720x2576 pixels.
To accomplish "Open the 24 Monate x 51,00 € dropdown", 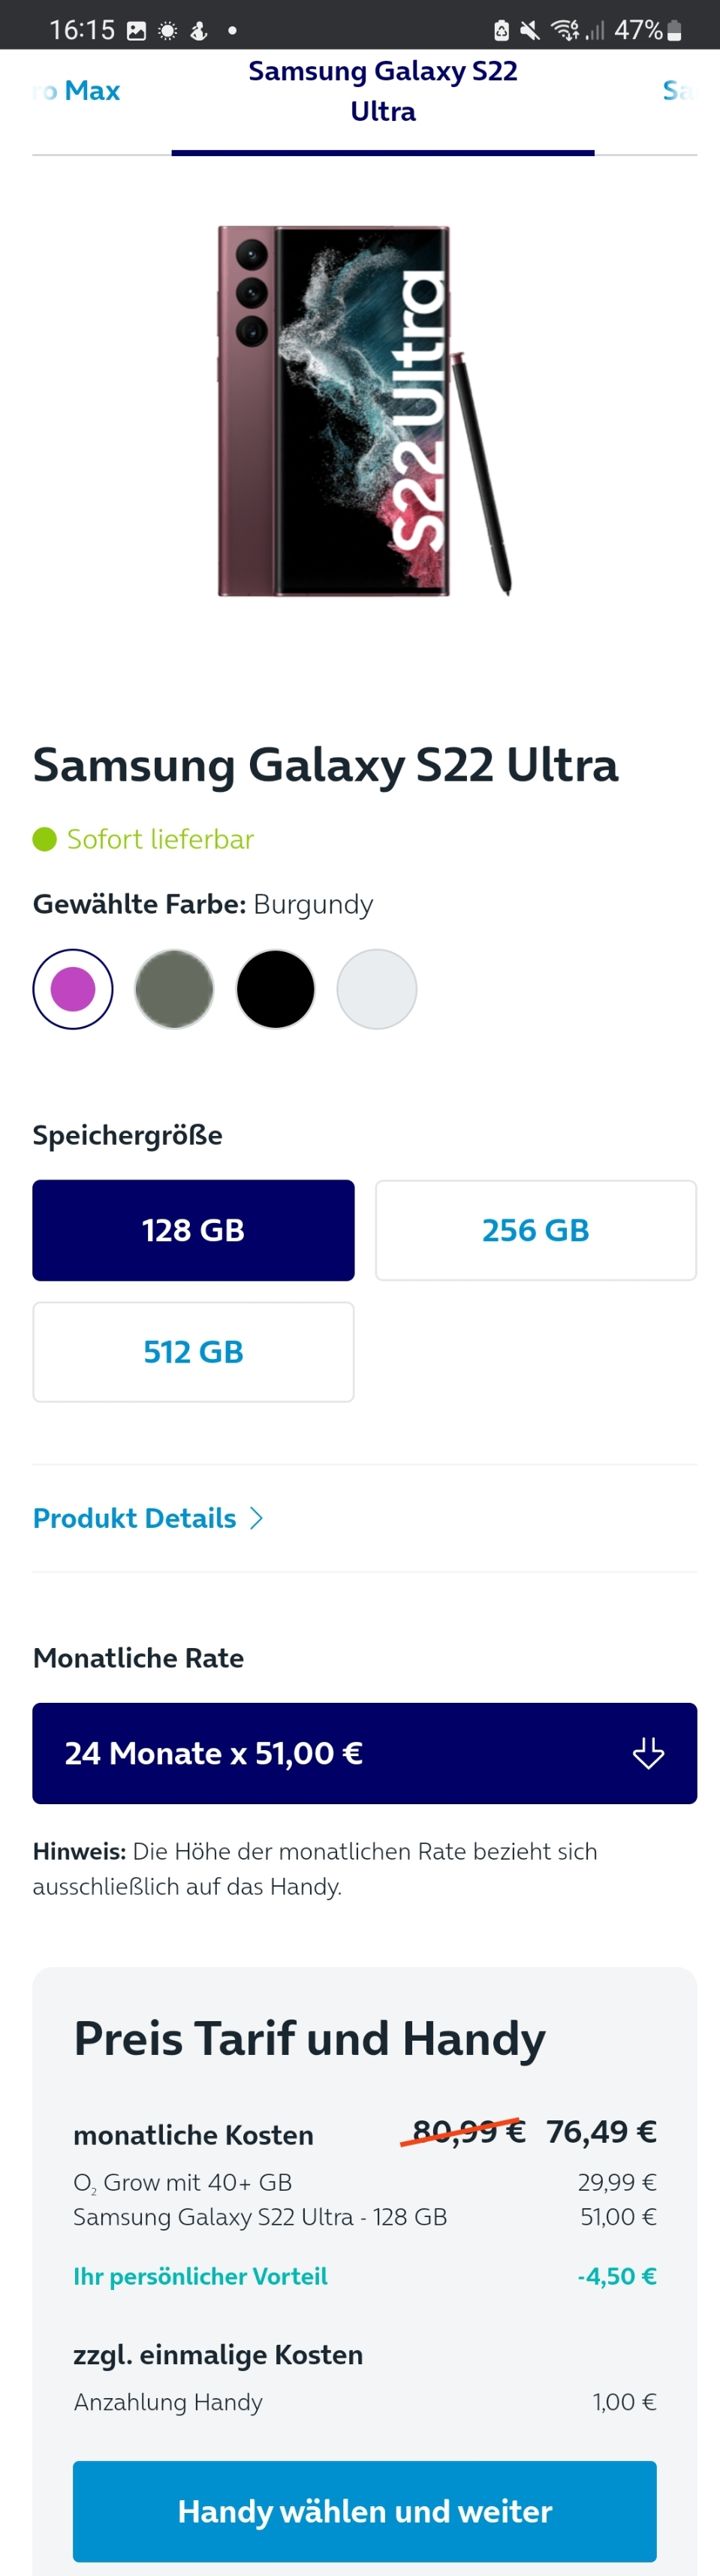I will (364, 1753).
